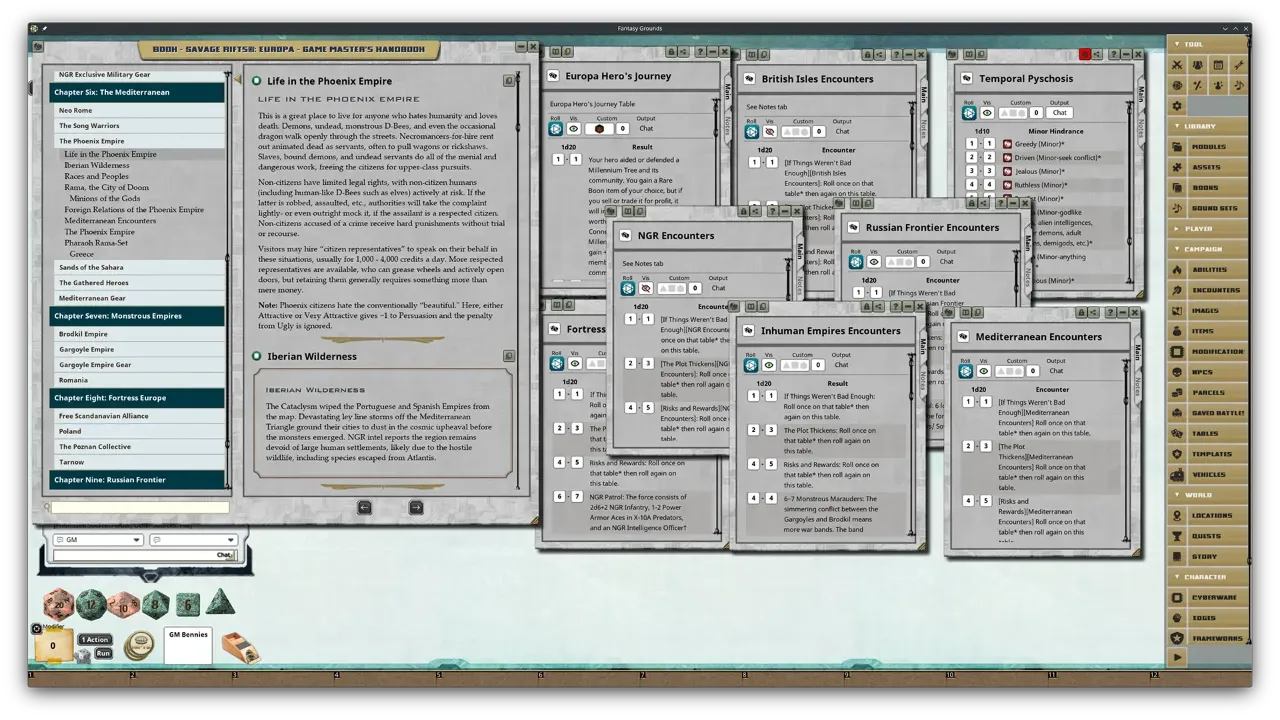The image size is (1280, 720).
Task: Collapse the World sidebar section
Action: (1208, 495)
